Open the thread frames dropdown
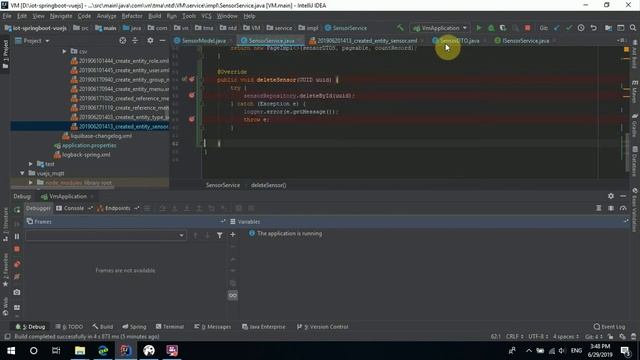640x360 pixels. pyautogui.click(x=105, y=235)
